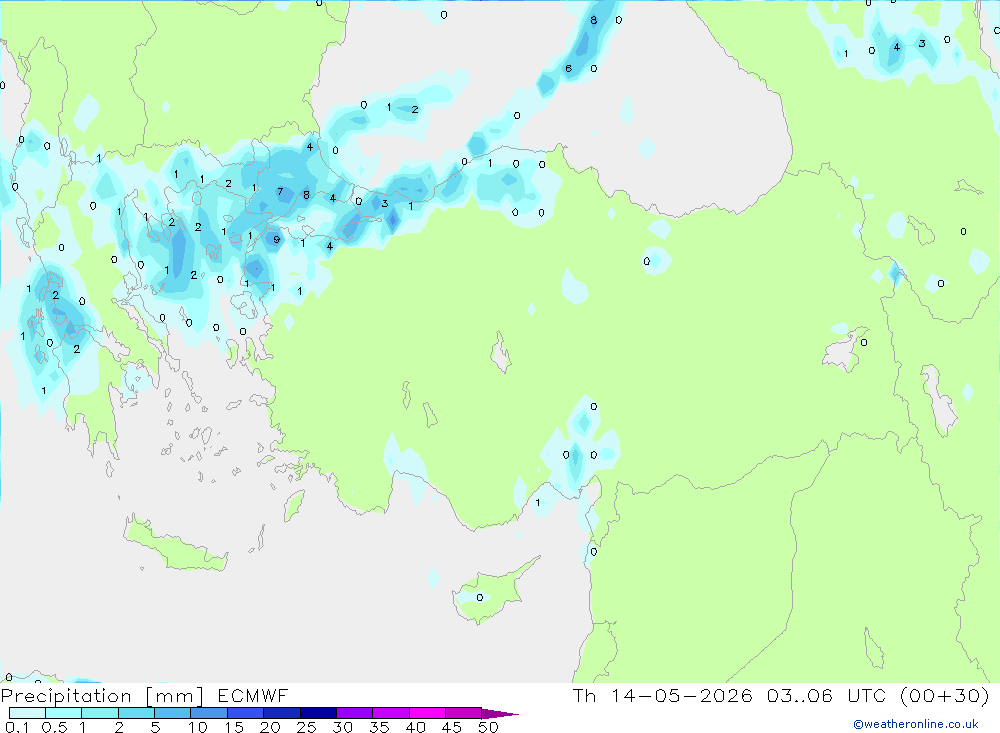Image resolution: width=1000 pixels, height=733 pixels.
Task: Click the purple arrow tip above 50 mm
Action: pos(499,714)
